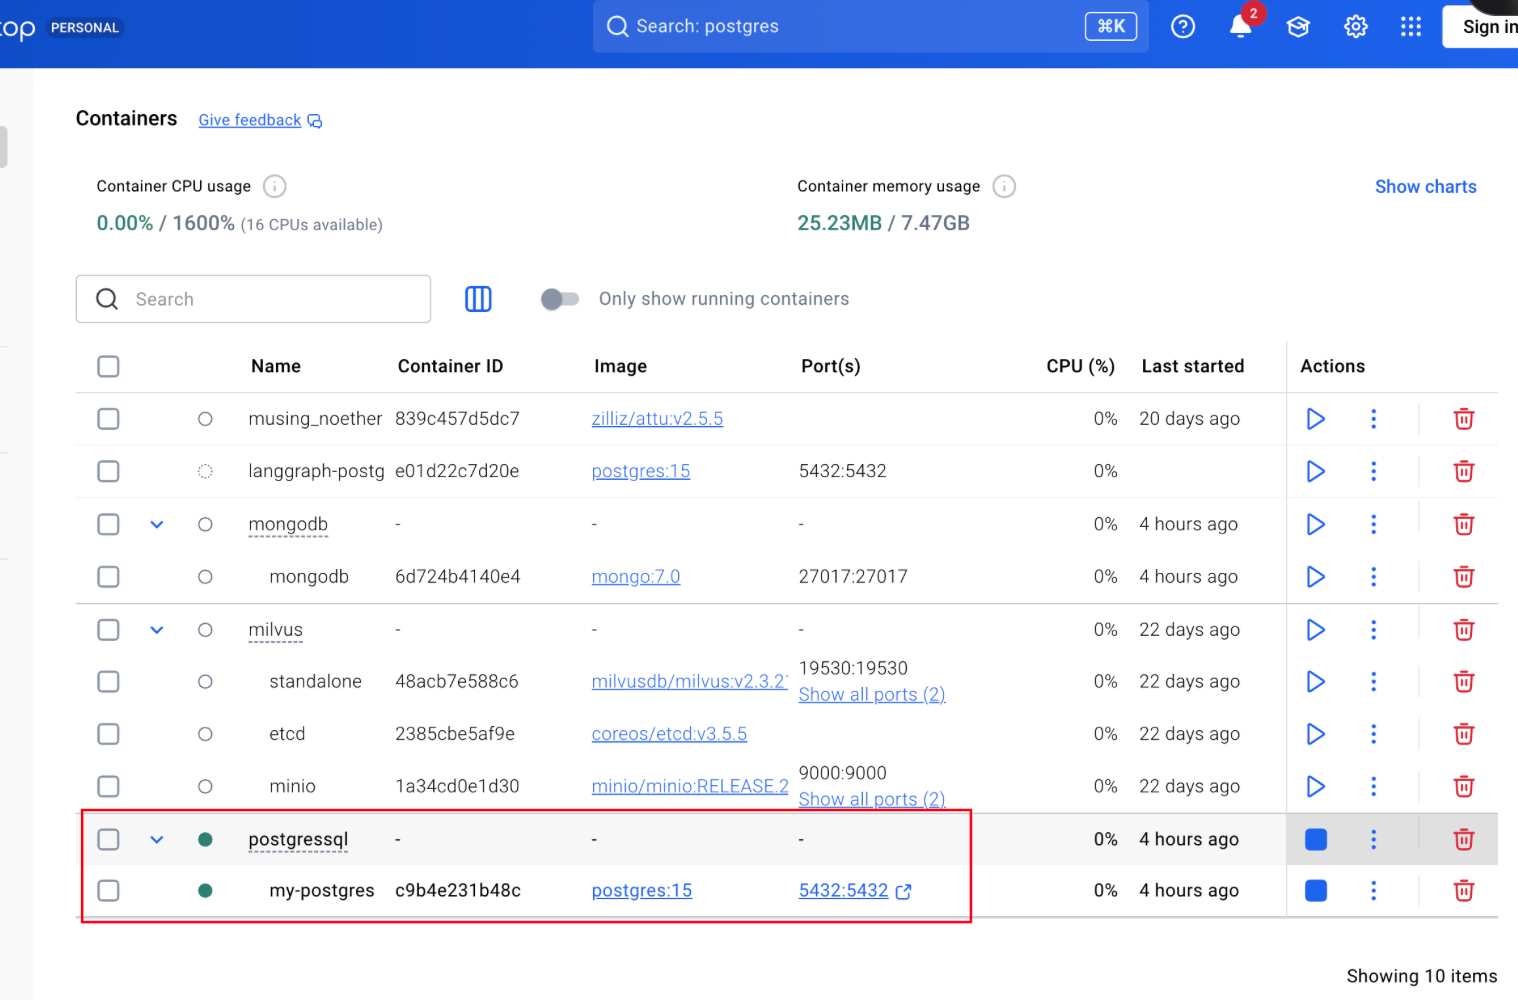Stop the my-postgres container

pyautogui.click(x=1315, y=891)
